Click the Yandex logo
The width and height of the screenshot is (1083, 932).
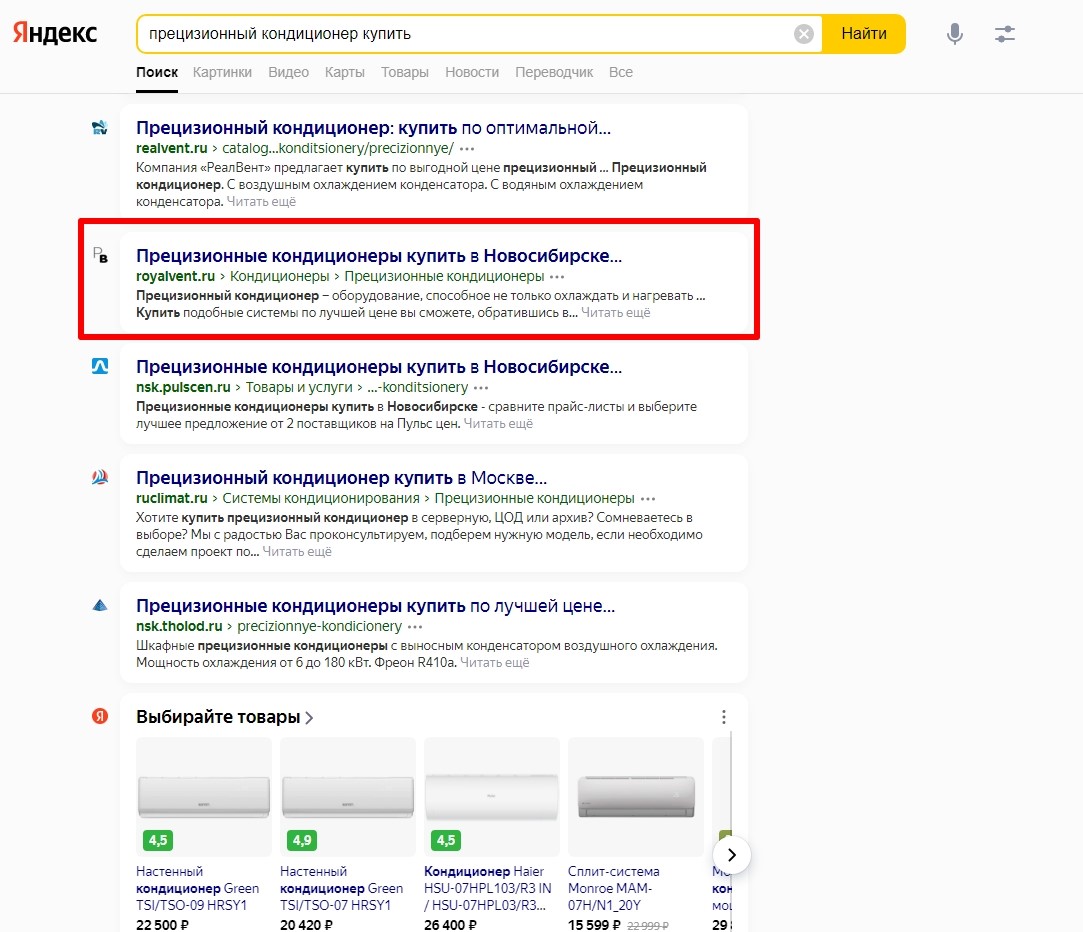coord(55,34)
